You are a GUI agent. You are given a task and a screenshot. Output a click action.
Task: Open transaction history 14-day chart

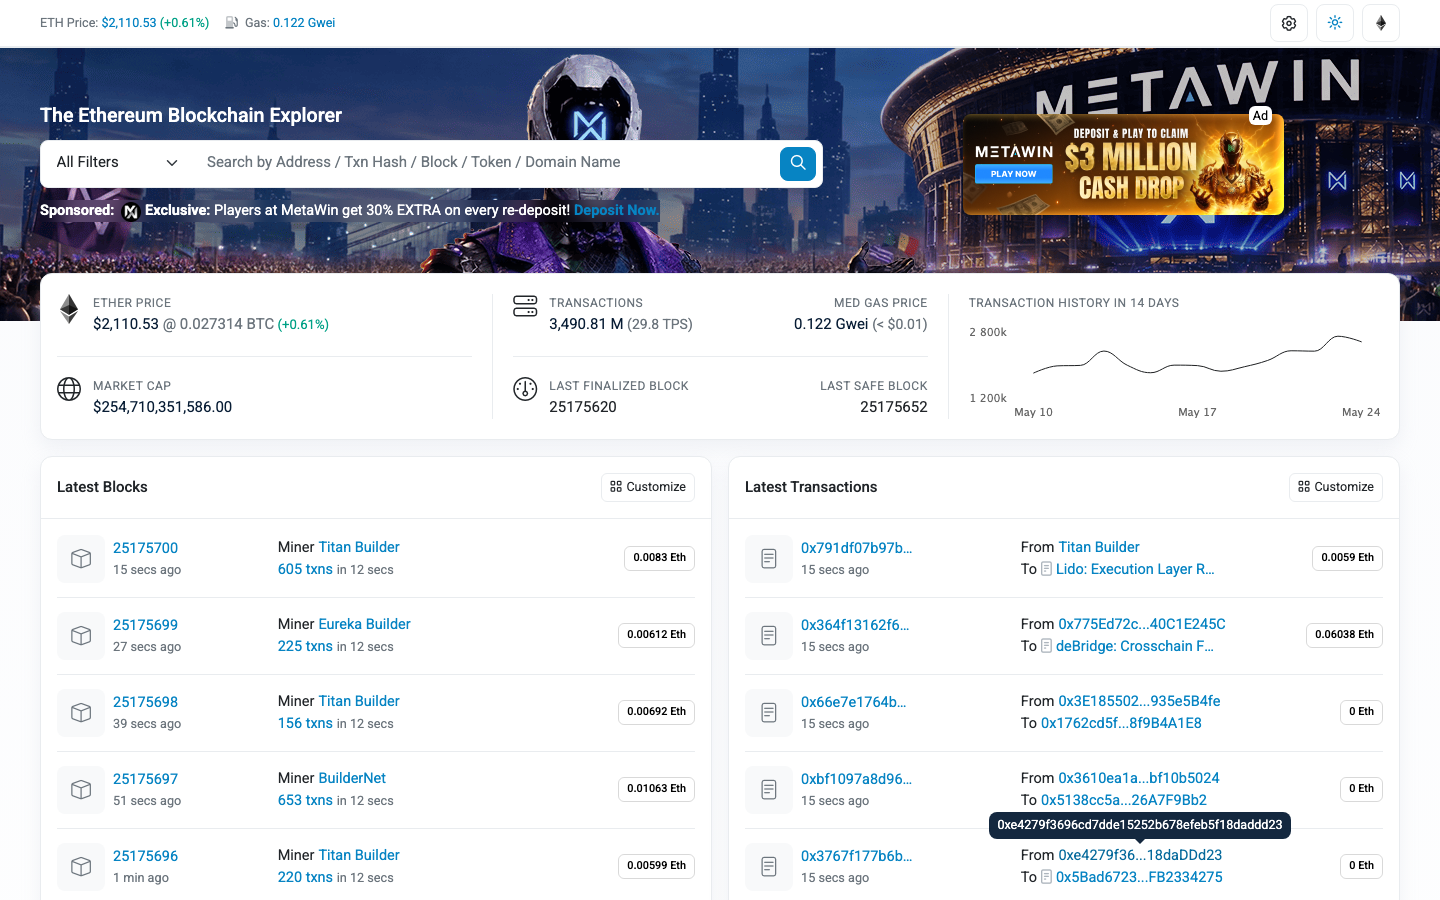coord(1175,370)
